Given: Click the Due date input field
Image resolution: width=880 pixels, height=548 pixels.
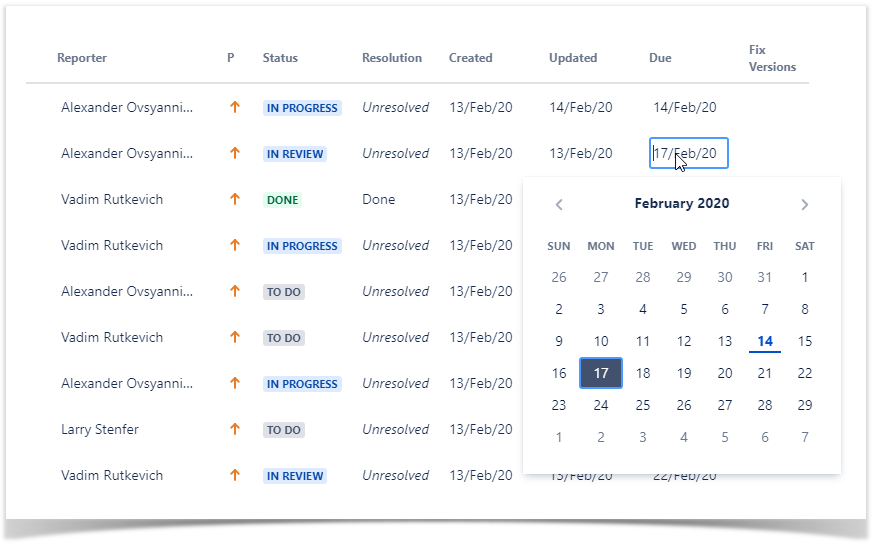Looking at the screenshot, I should (x=688, y=154).
